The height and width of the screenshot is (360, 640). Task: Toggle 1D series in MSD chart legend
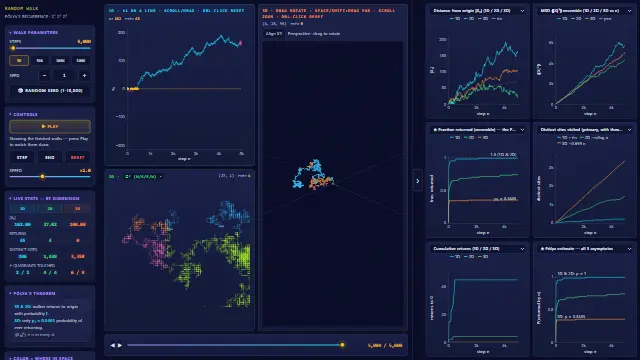coord(562,19)
